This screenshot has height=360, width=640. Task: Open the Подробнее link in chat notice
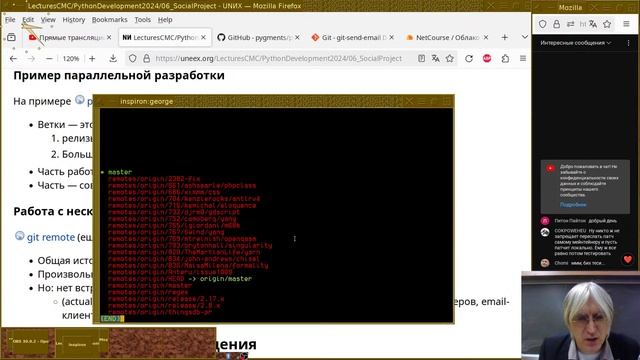(x=573, y=204)
